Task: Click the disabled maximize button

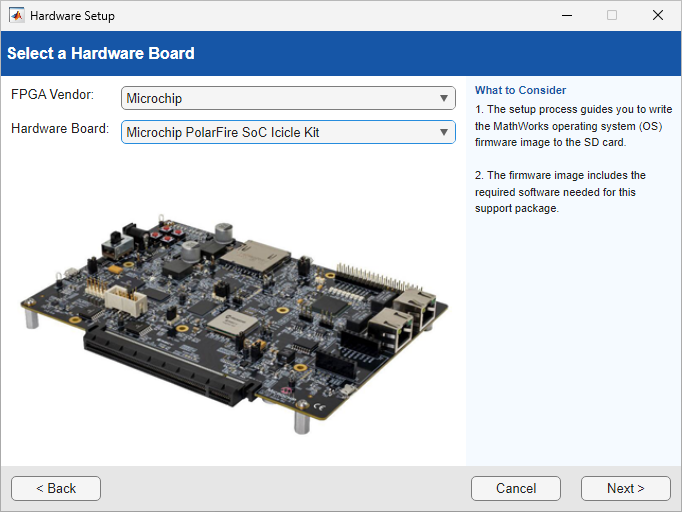Action: [x=612, y=16]
